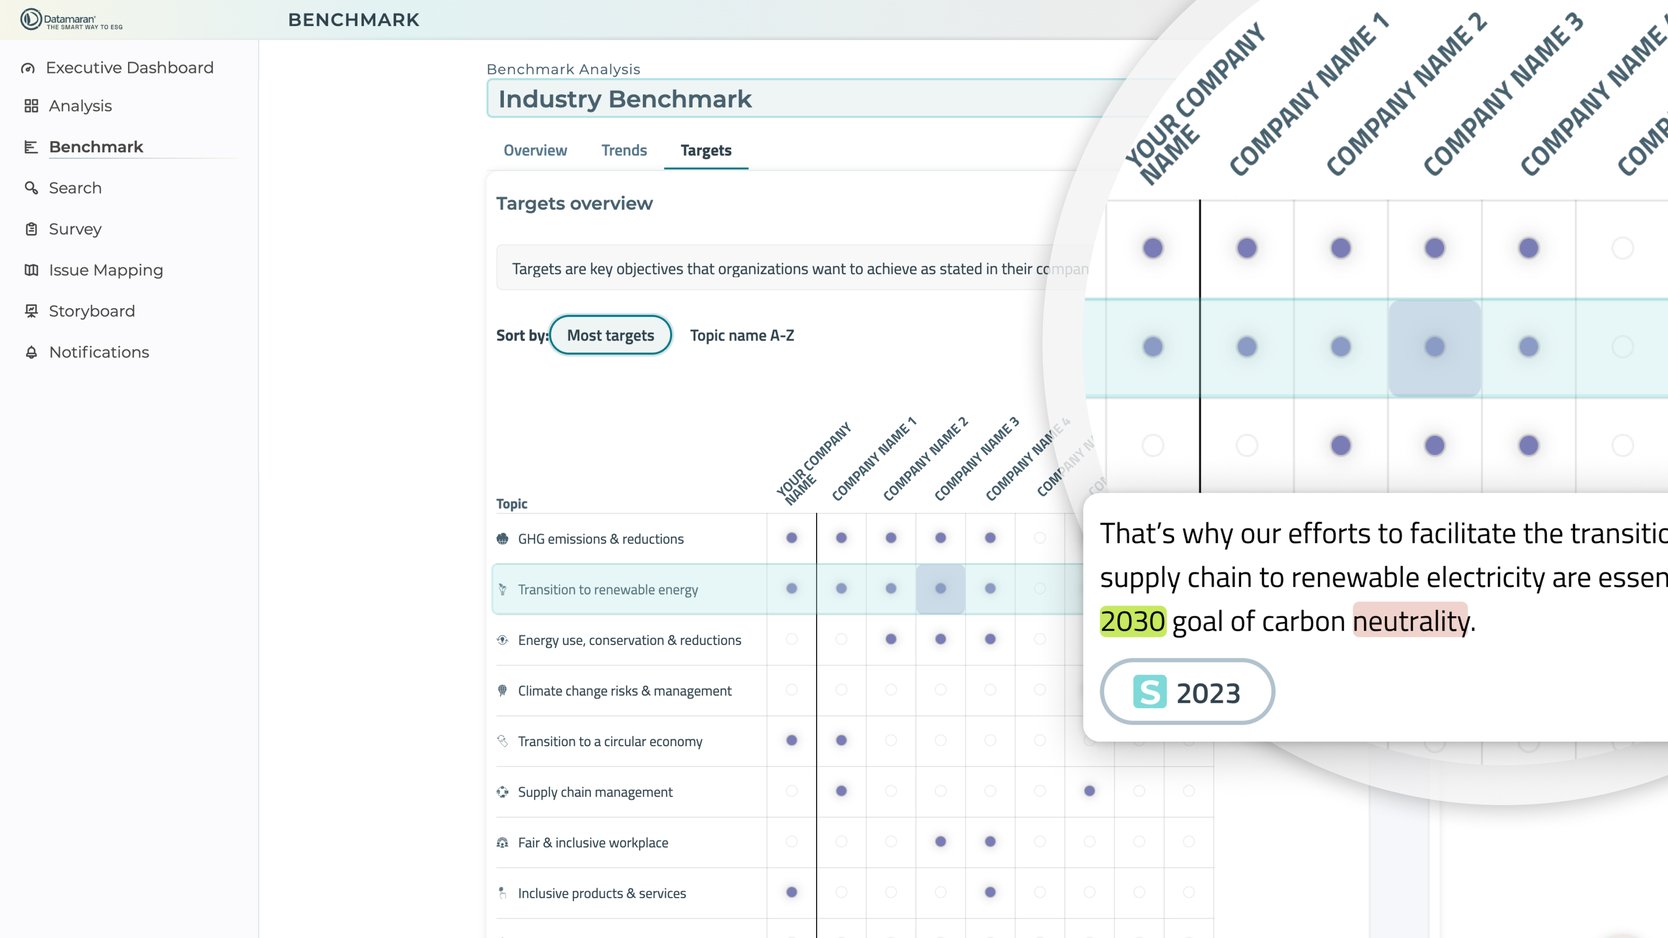Viewport: 1668px width, 938px height.
Task: Switch to the Trends tab
Action: [x=624, y=150]
